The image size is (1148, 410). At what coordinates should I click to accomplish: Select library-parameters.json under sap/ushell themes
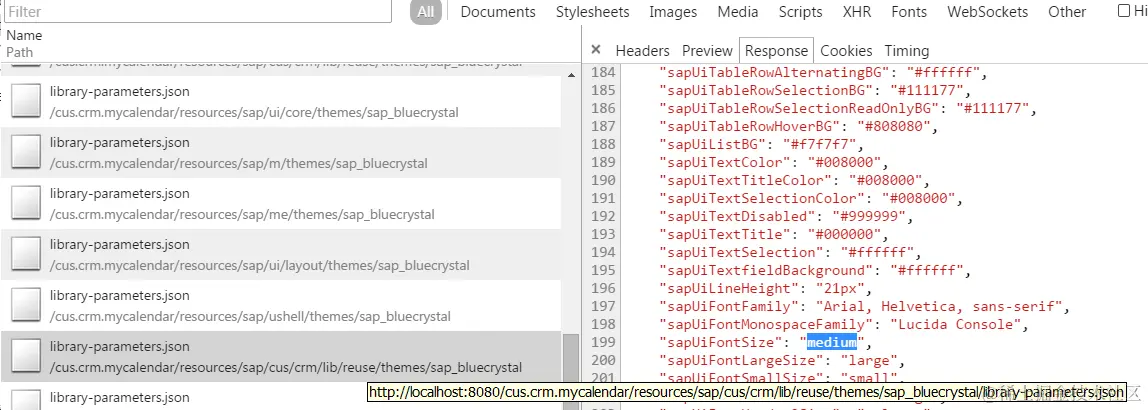coord(280,305)
